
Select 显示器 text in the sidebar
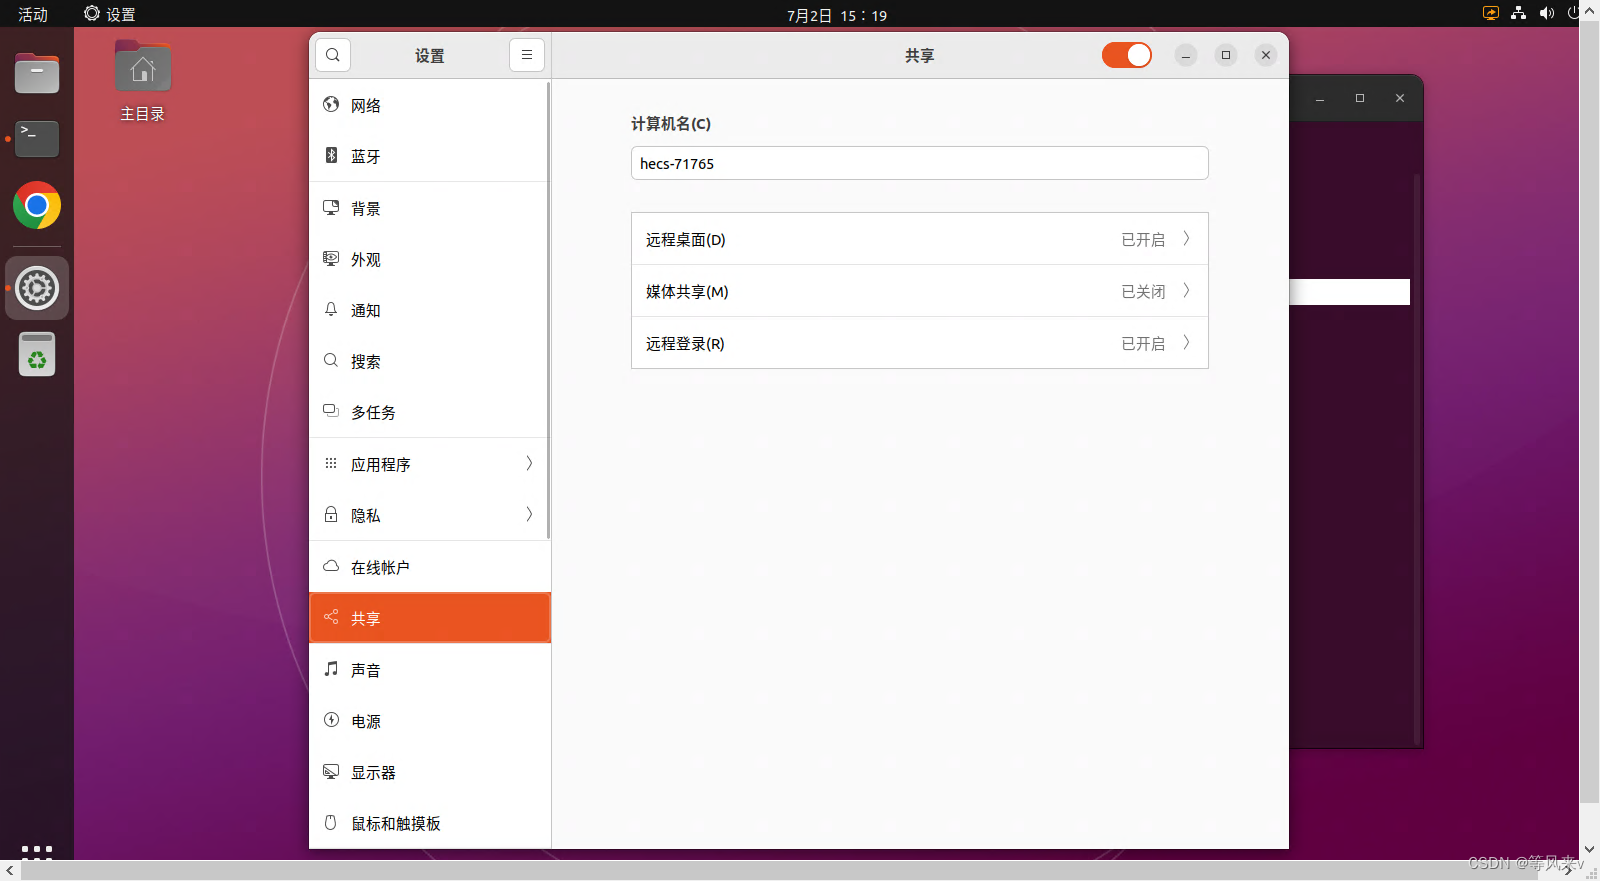click(373, 772)
